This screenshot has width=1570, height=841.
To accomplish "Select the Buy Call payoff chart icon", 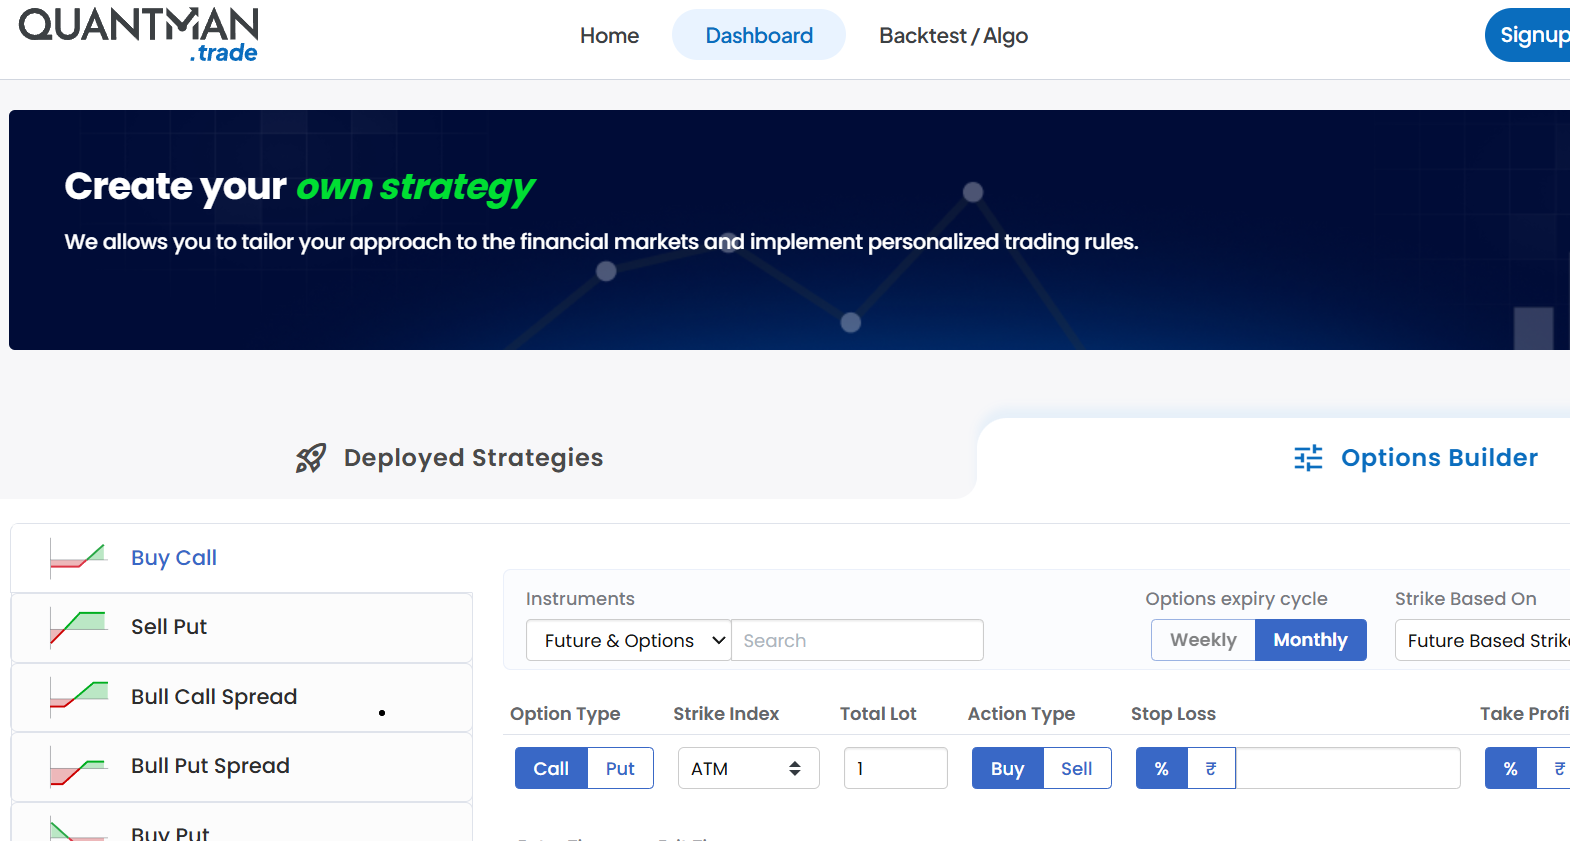I will tap(78, 557).
